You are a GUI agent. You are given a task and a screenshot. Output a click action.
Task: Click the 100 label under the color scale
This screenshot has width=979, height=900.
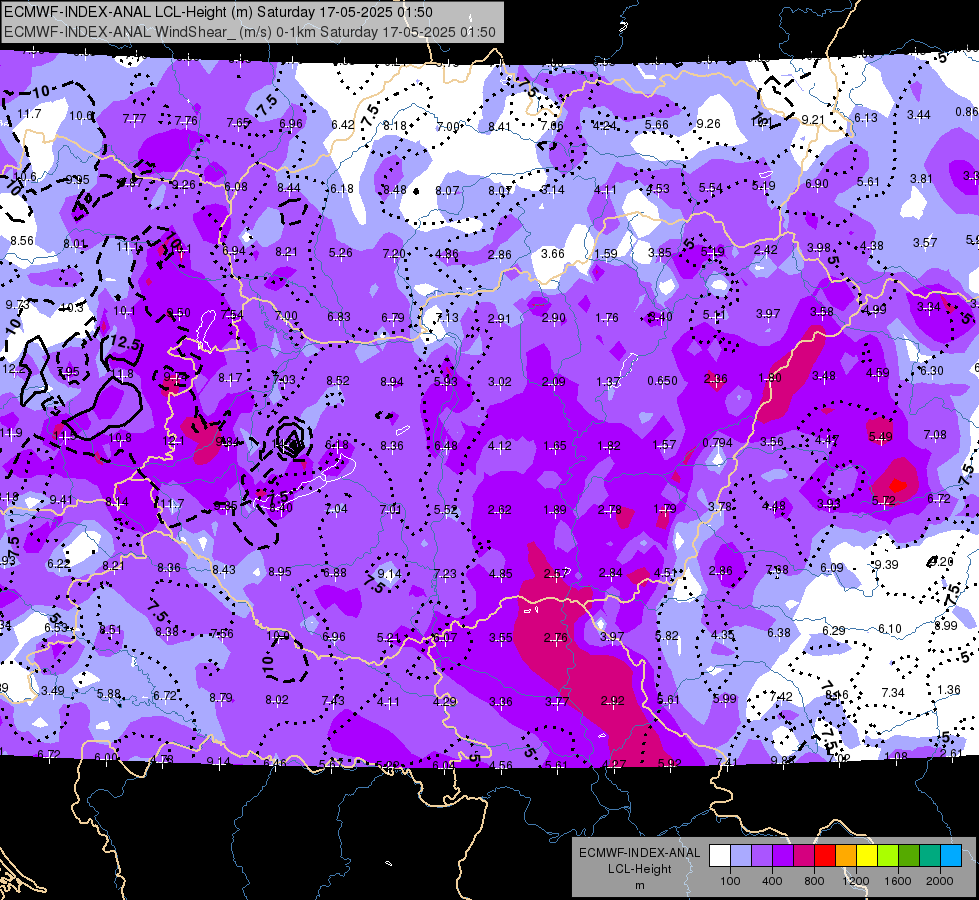[x=730, y=881]
